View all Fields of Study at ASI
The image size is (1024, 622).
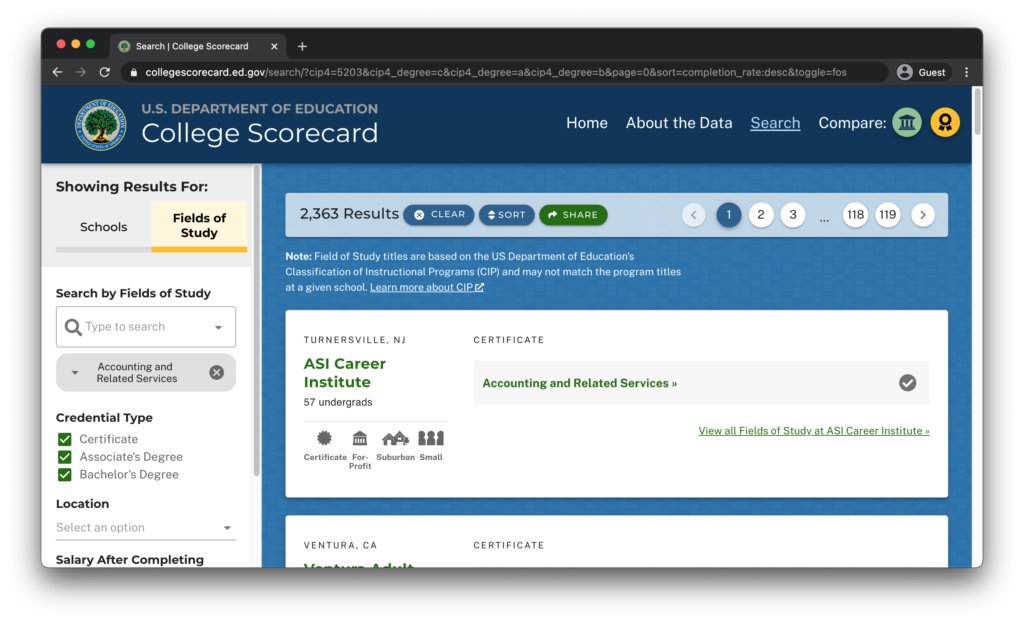point(814,431)
